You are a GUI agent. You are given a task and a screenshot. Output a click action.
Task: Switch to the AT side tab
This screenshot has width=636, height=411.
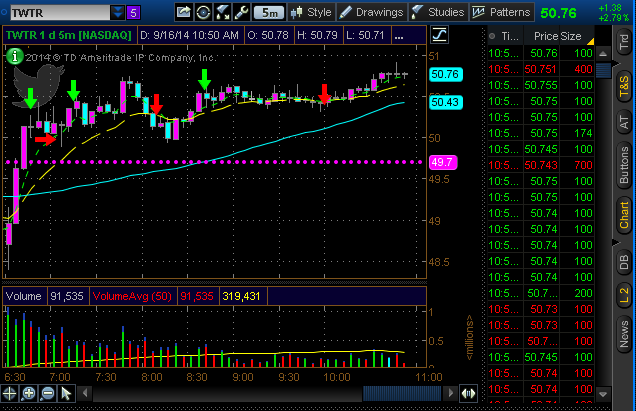pyautogui.click(x=624, y=122)
